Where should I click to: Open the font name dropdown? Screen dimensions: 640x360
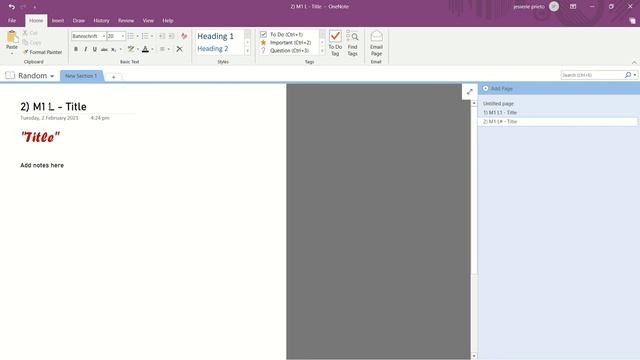click(x=104, y=36)
